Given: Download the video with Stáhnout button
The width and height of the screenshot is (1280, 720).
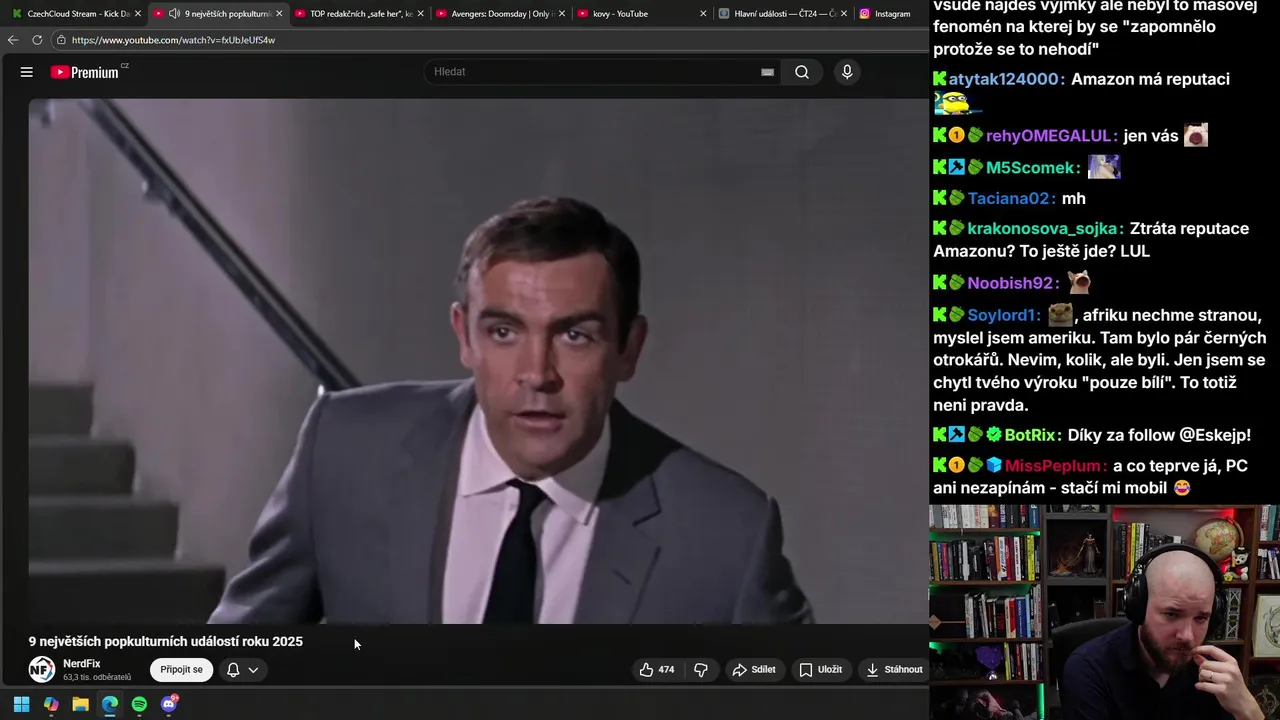Looking at the screenshot, I should 894,670.
